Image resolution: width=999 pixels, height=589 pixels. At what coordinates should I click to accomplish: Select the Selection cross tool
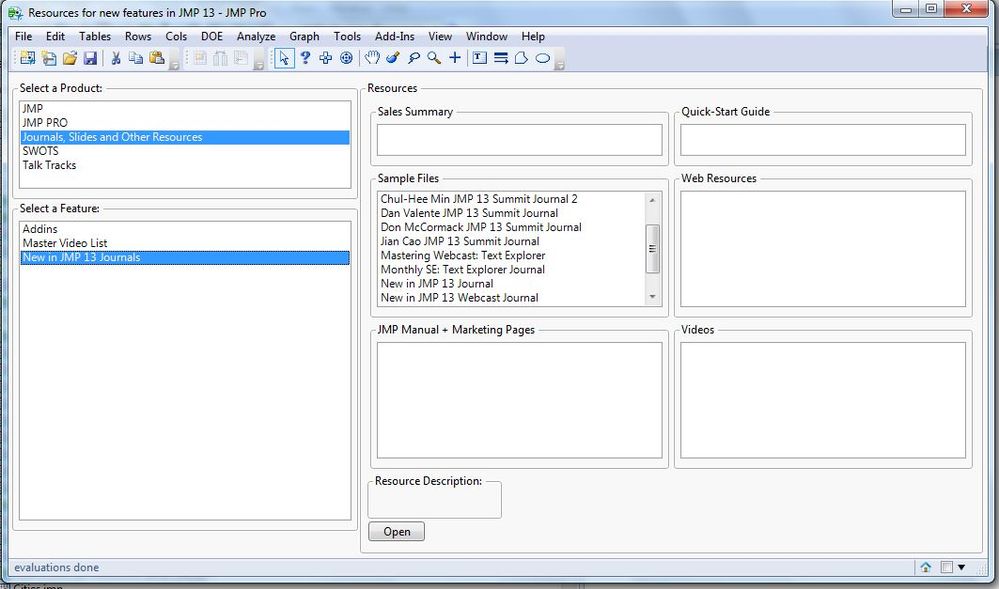[x=326, y=58]
